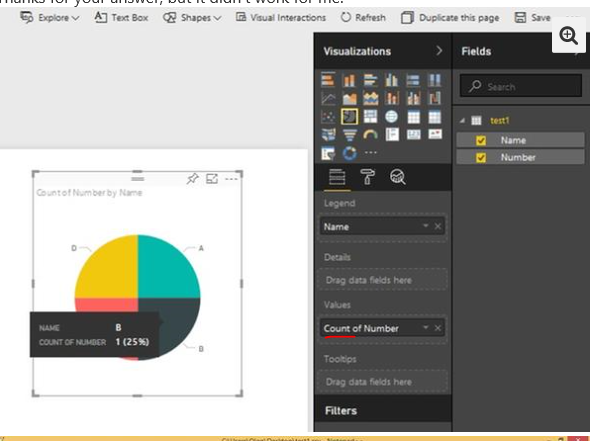This screenshot has height=441, width=597.
Task: Open more visualizations ellipsis
Action: pyautogui.click(x=370, y=152)
